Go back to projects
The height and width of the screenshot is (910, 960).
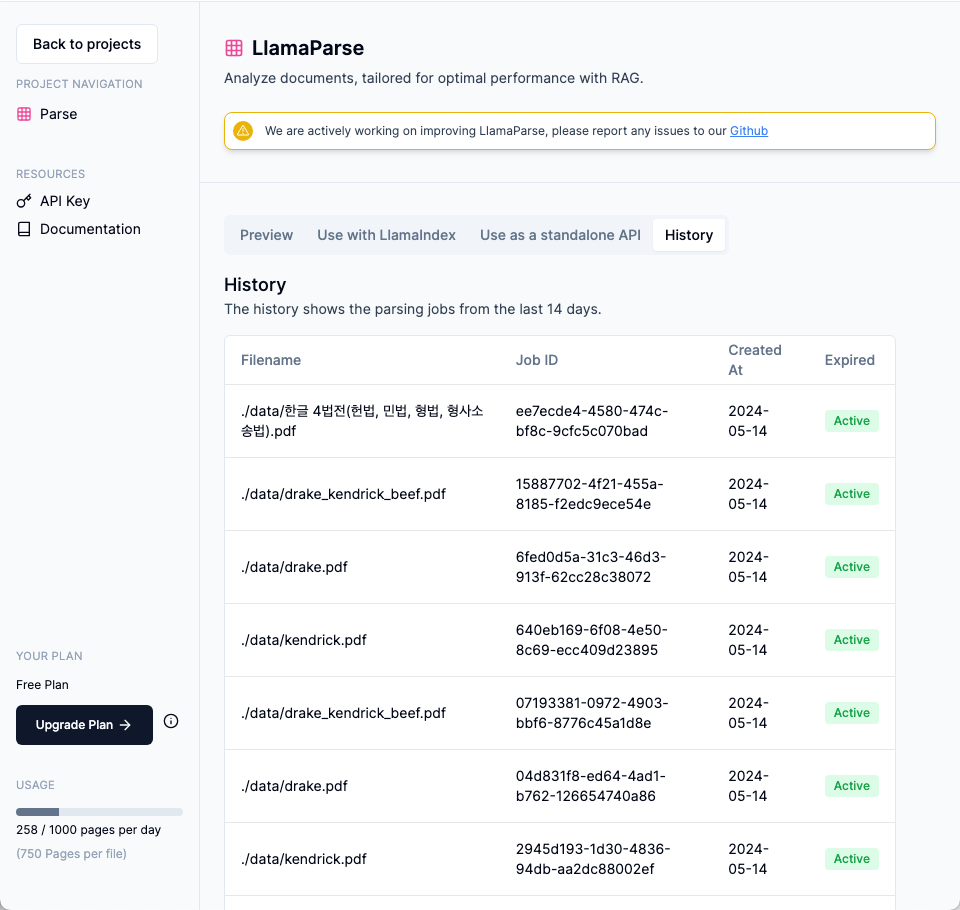click(x=87, y=44)
